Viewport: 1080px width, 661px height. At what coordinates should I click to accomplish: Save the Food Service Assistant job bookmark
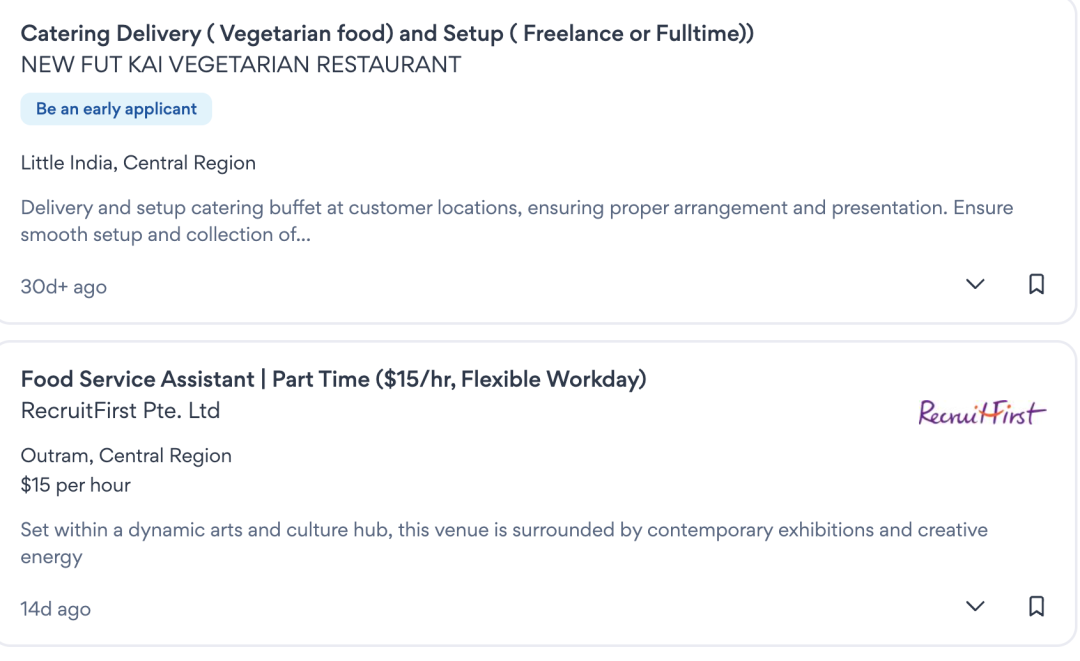click(x=1037, y=606)
